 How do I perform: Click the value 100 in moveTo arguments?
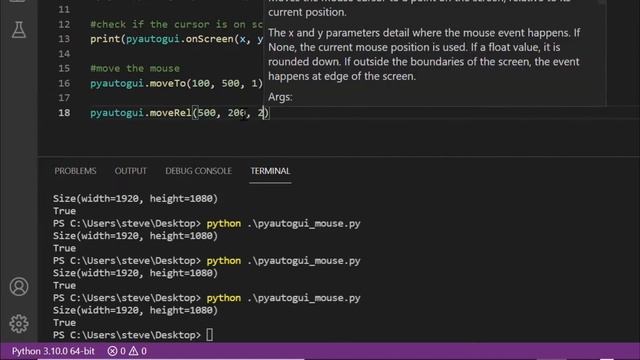201,83
